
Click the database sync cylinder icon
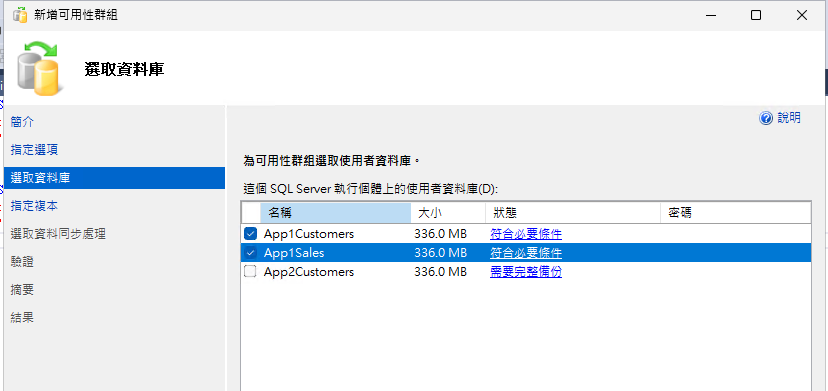pos(40,68)
